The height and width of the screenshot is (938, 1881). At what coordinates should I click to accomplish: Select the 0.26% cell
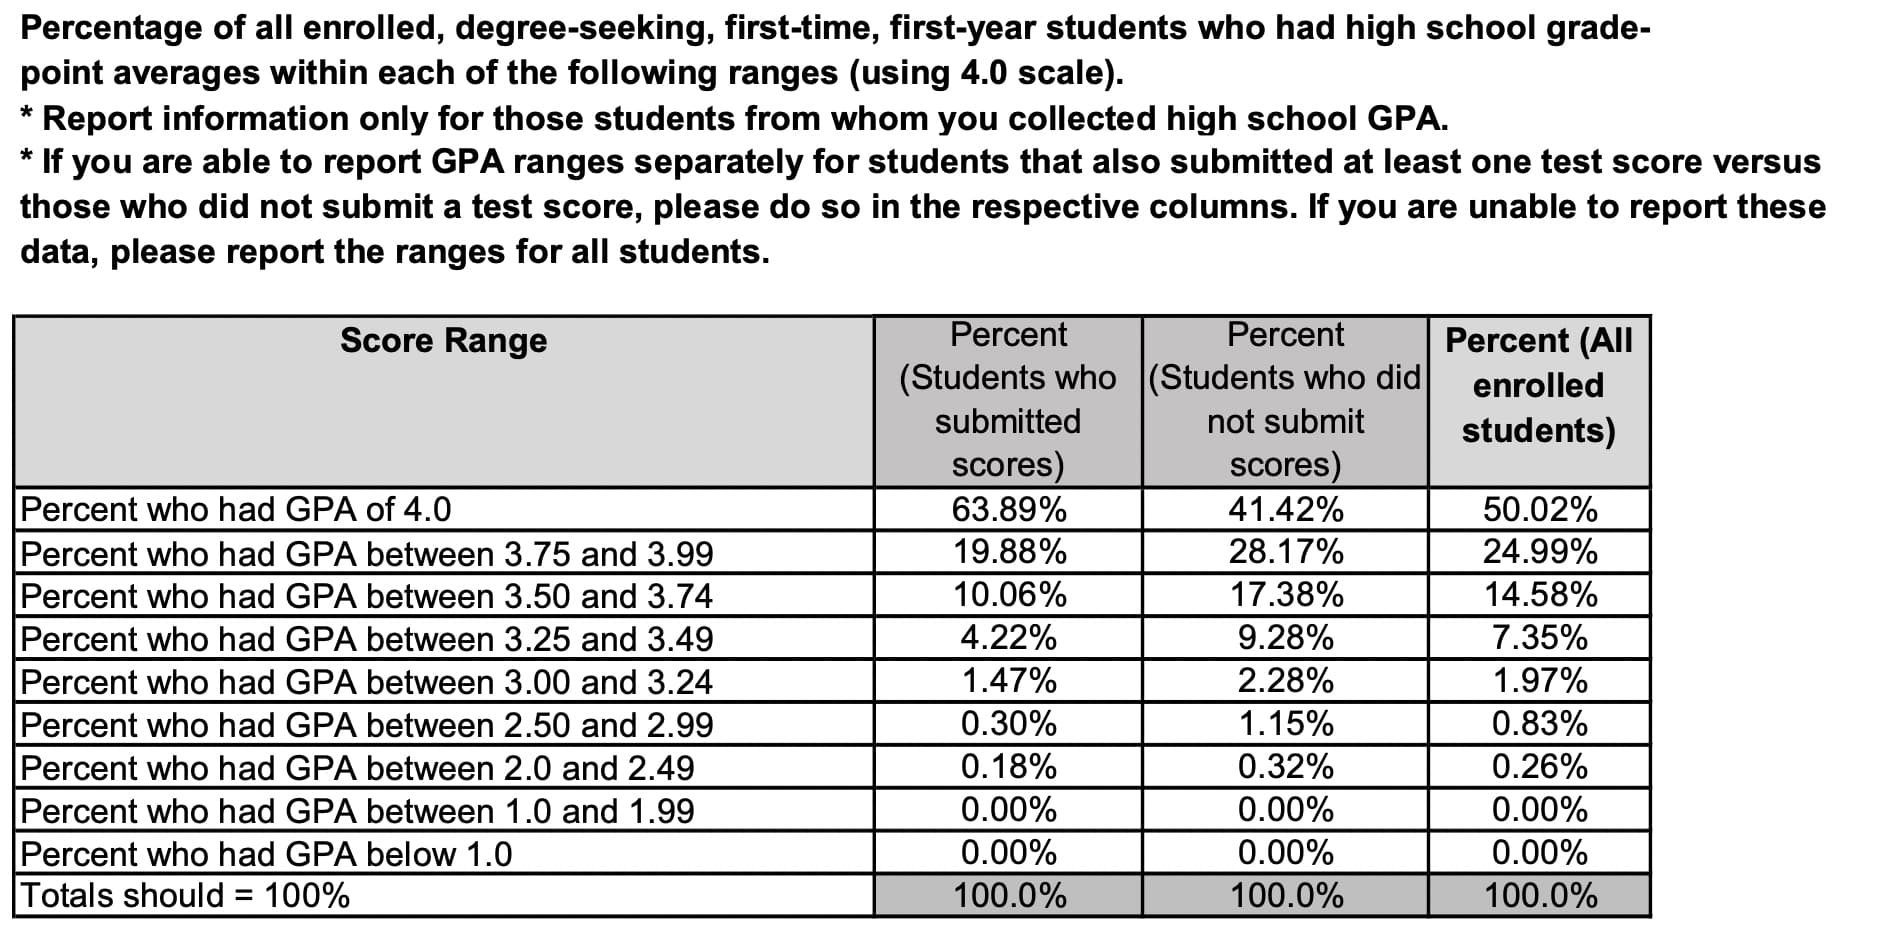[1539, 767]
